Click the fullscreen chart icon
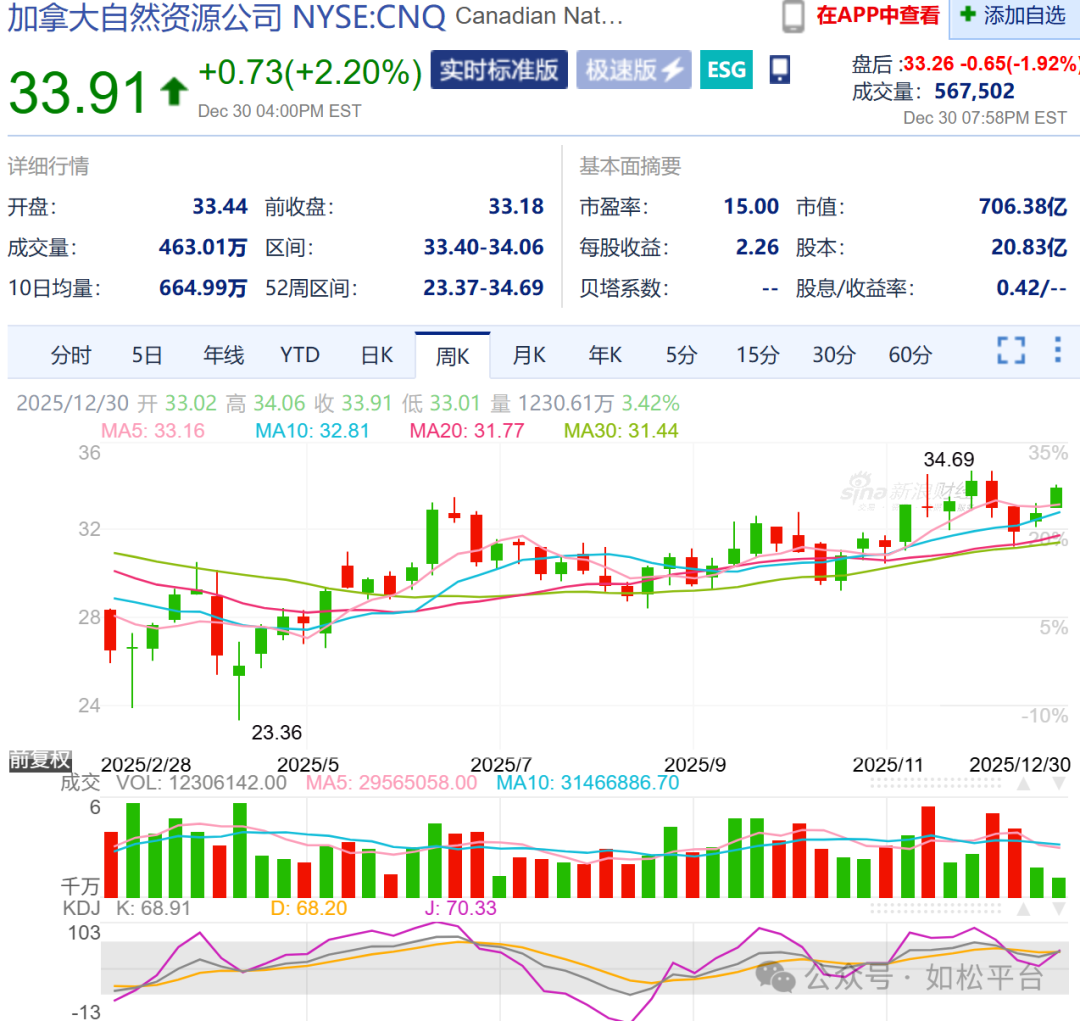 coord(1011,351)
